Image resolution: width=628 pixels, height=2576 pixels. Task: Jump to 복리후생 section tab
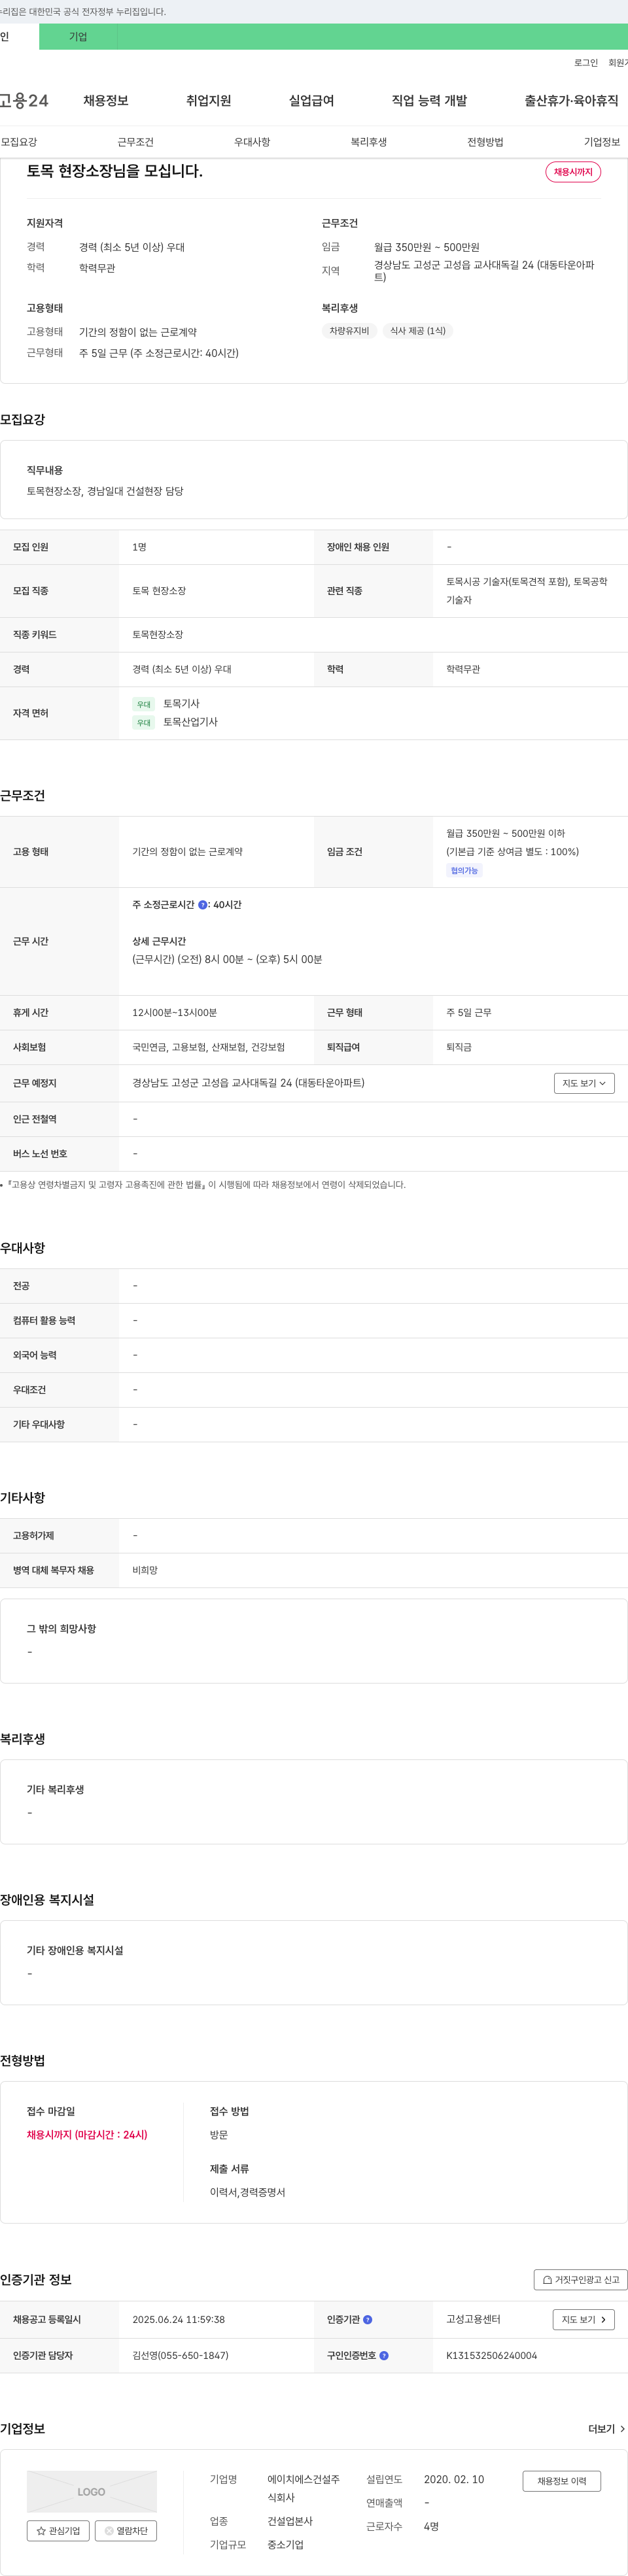(x=368, y=142)
